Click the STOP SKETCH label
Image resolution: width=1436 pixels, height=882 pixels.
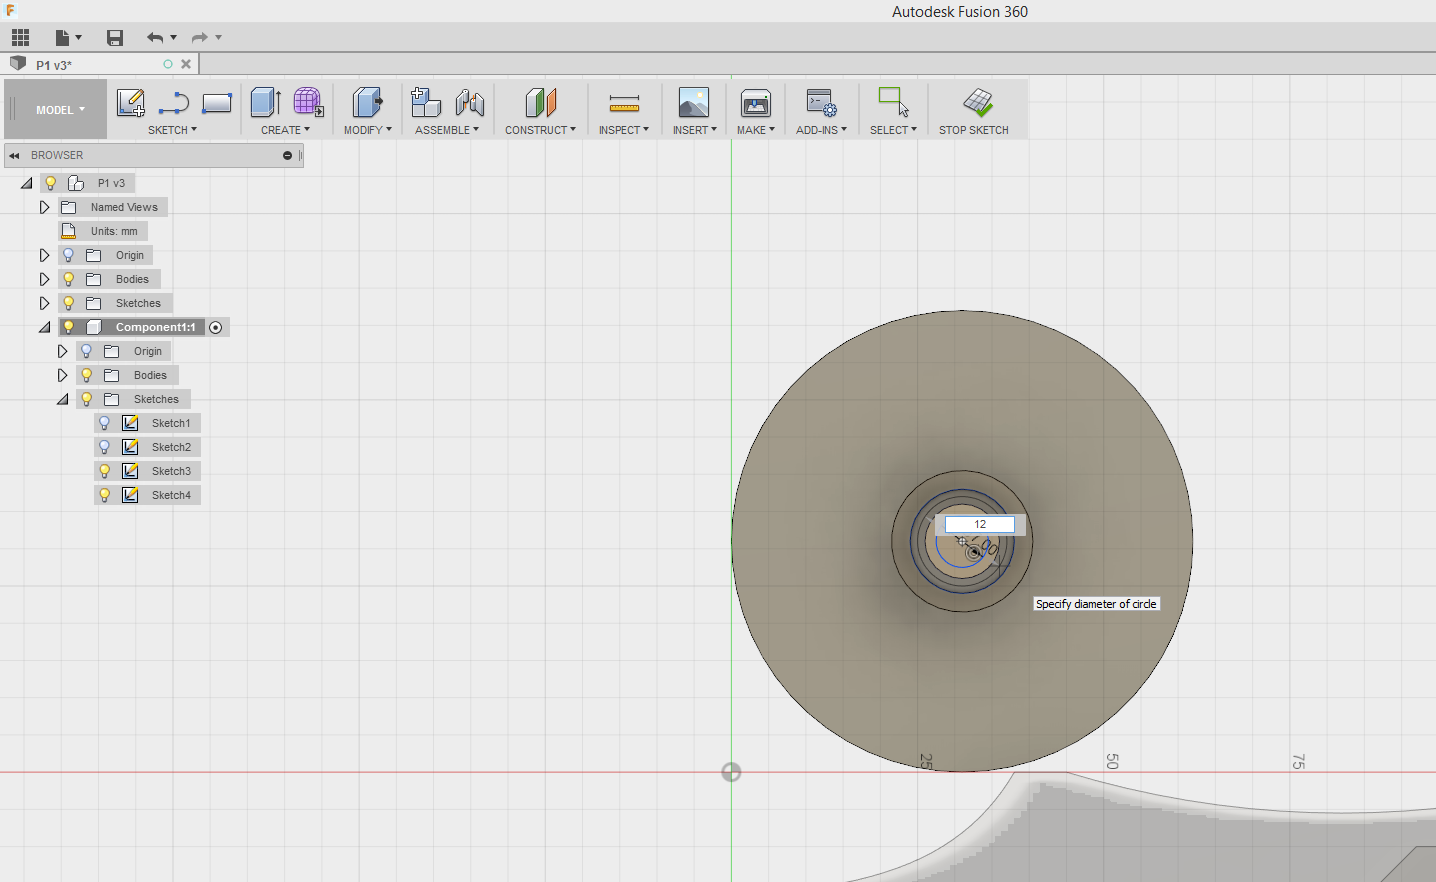click(974, 130)
